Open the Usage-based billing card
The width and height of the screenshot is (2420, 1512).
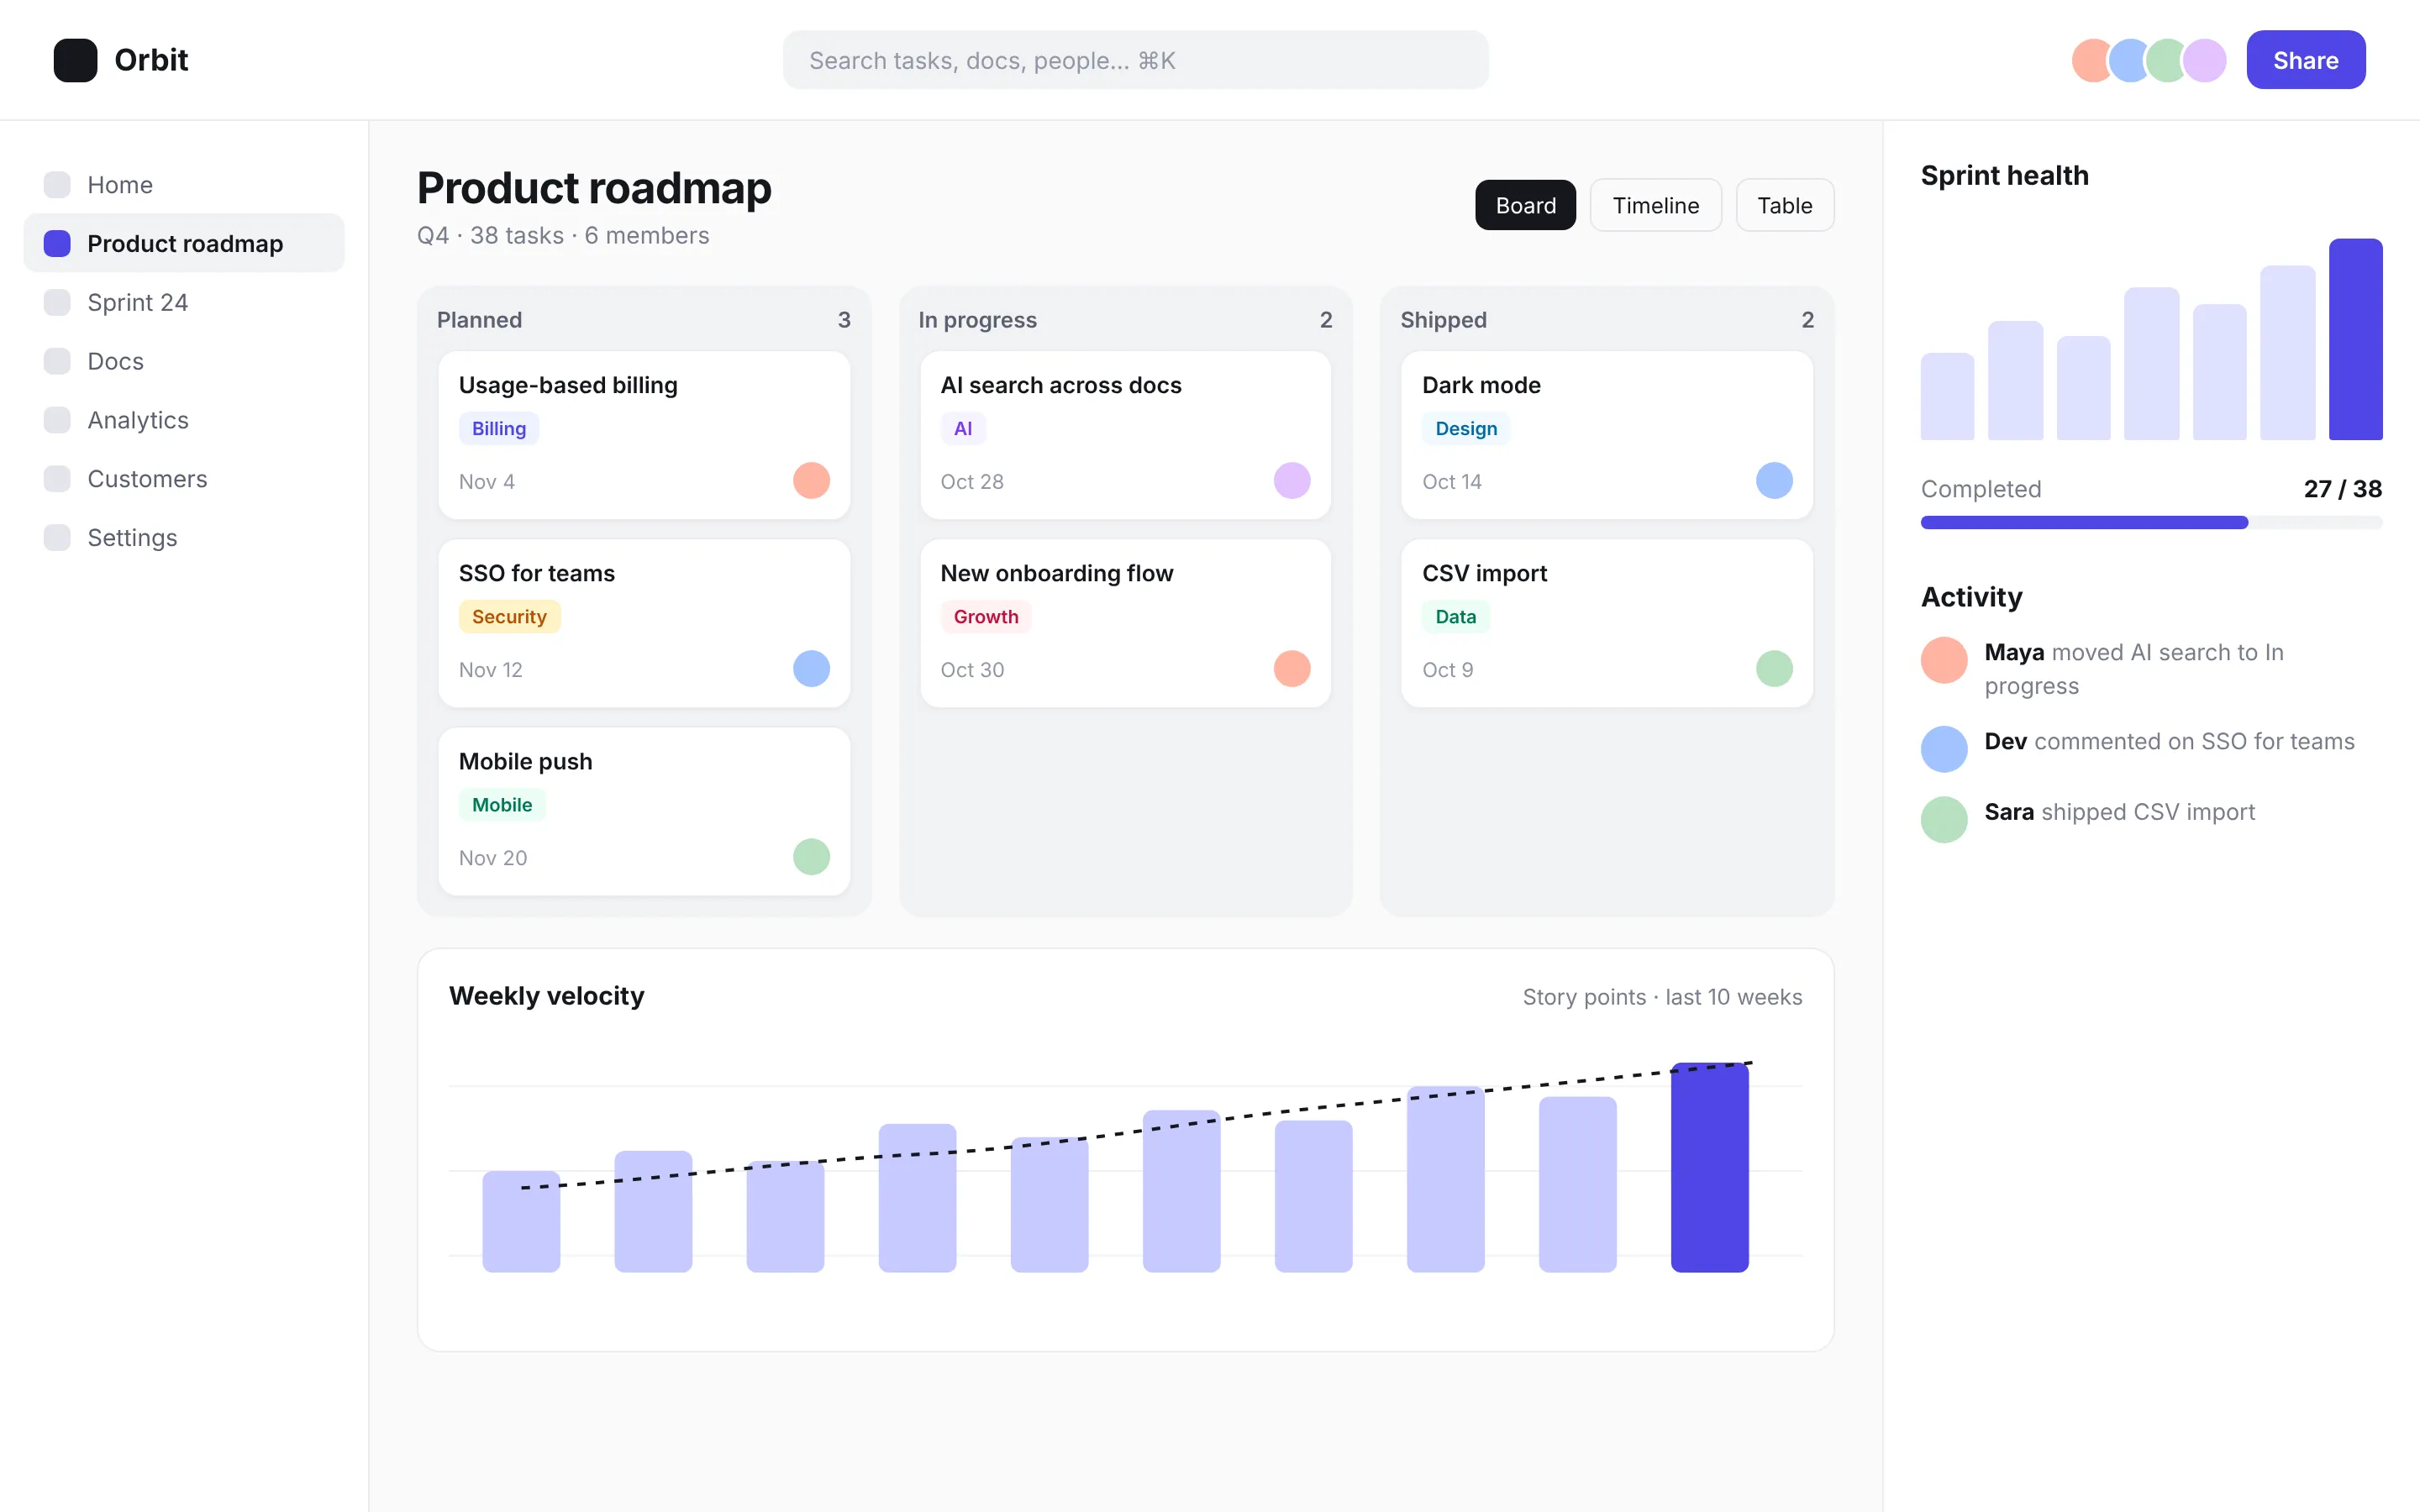(644, 435)
